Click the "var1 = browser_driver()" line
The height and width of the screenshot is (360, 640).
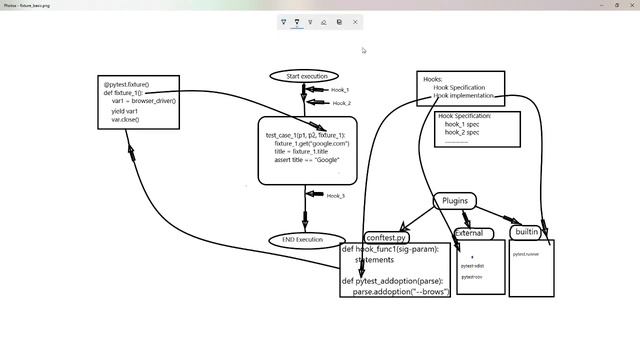[144, 101]
